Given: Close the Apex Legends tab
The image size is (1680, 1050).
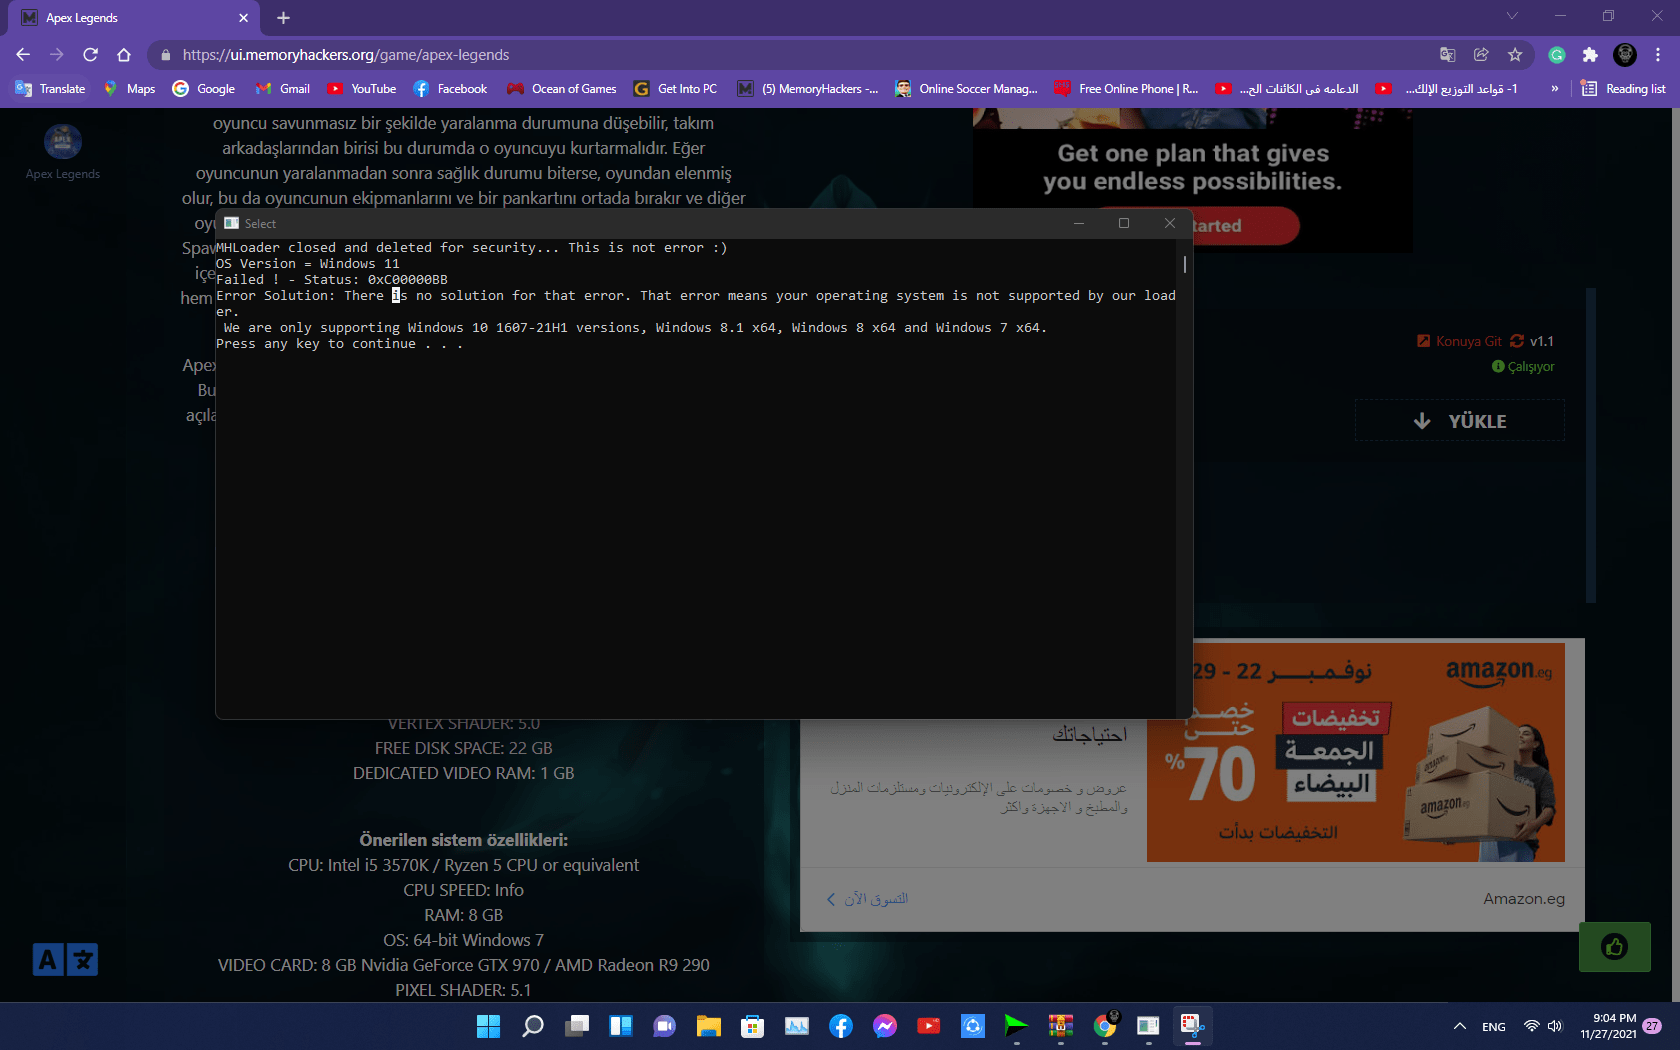Looking at the screenshot, I should (x=243, y=18).
